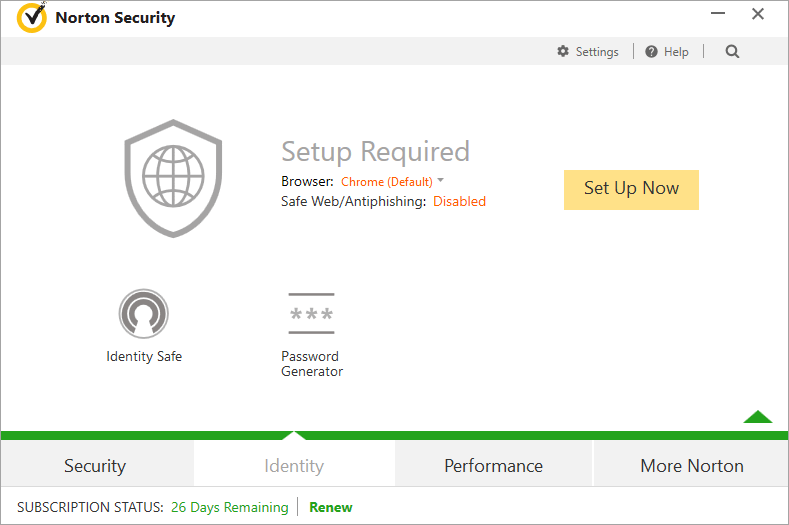Switch to the Security tab
The image size is (789, 525).
pyautogui.click(x=97, y=466)
